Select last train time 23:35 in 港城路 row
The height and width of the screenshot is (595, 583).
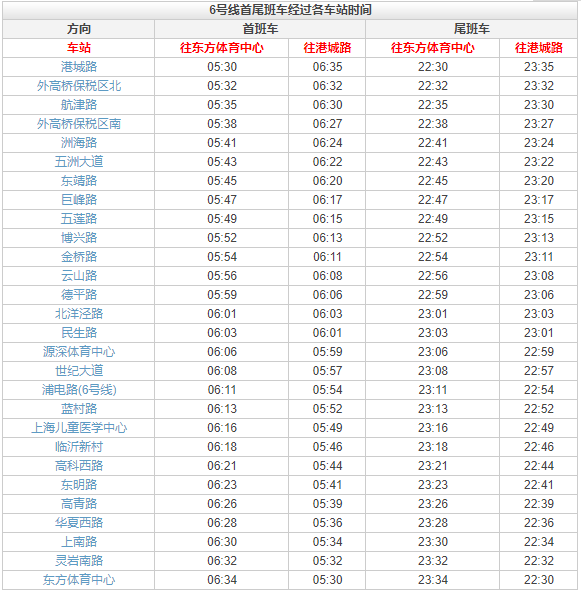(x=539, y=67)
